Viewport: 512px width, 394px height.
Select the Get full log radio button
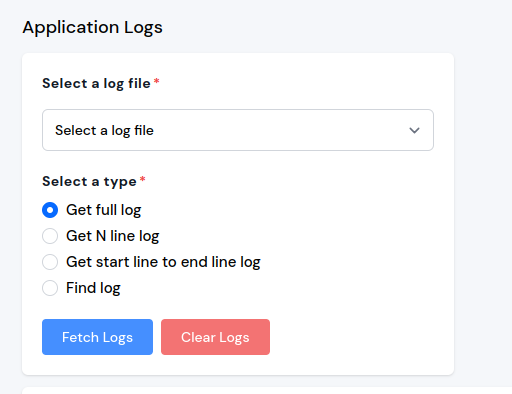50,210
